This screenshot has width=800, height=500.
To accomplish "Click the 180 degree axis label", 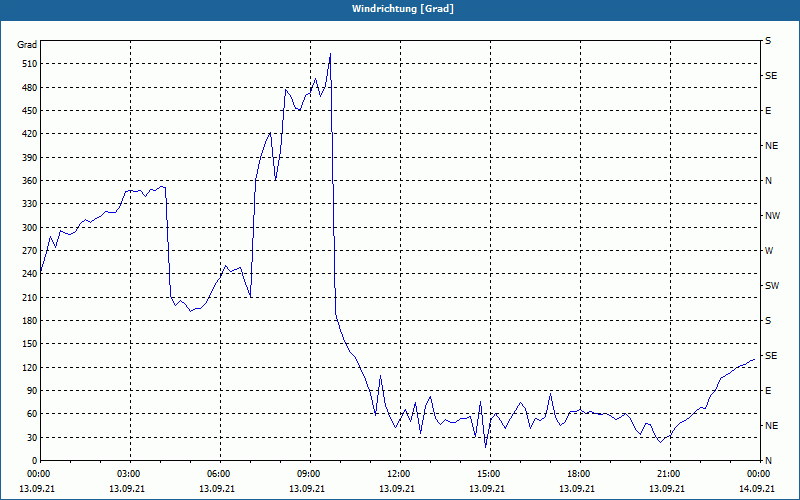I will (28, 320).
